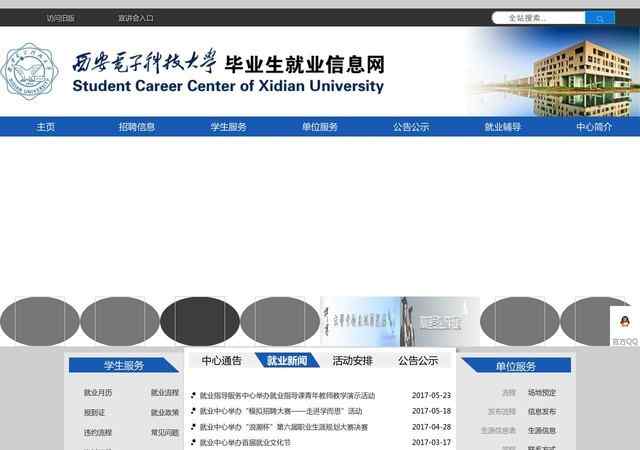
Task: Open the 违约流程 student service link
Action: point(98,432)
